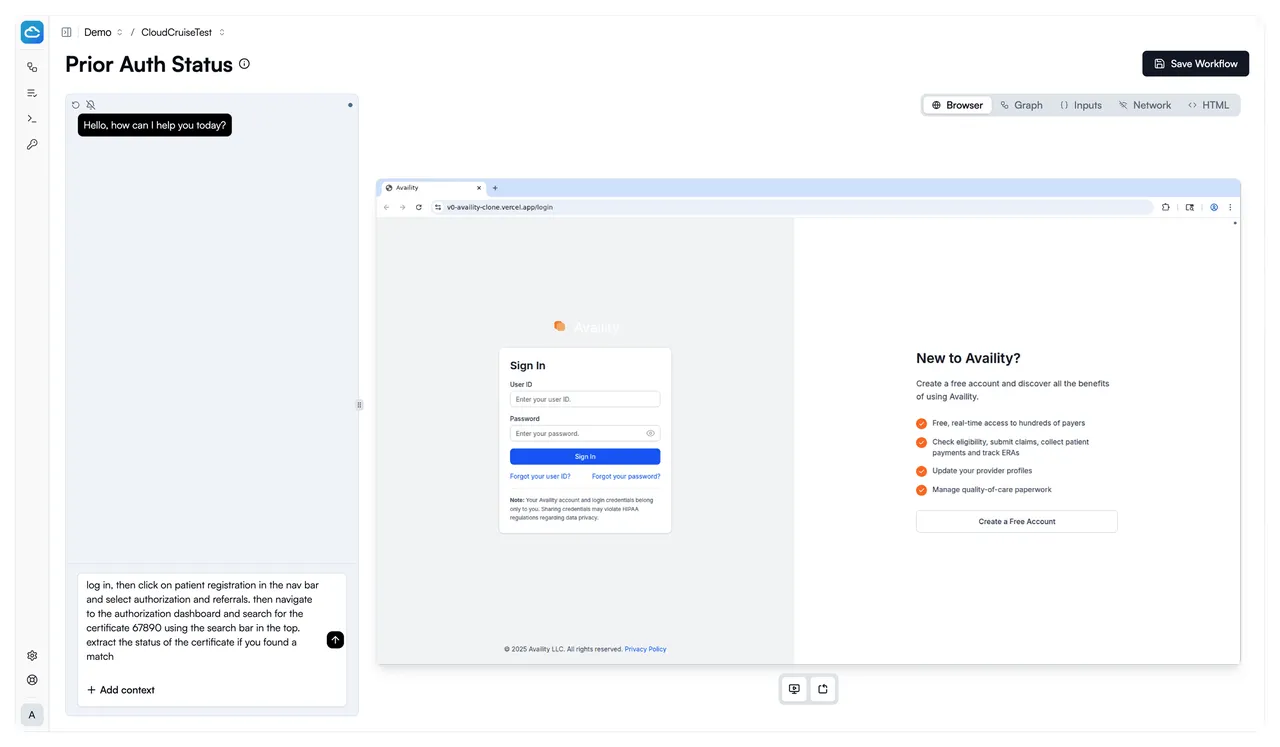Open the workflows icon in sidebar
1280x747 pixels.
[x=32, y=67]
